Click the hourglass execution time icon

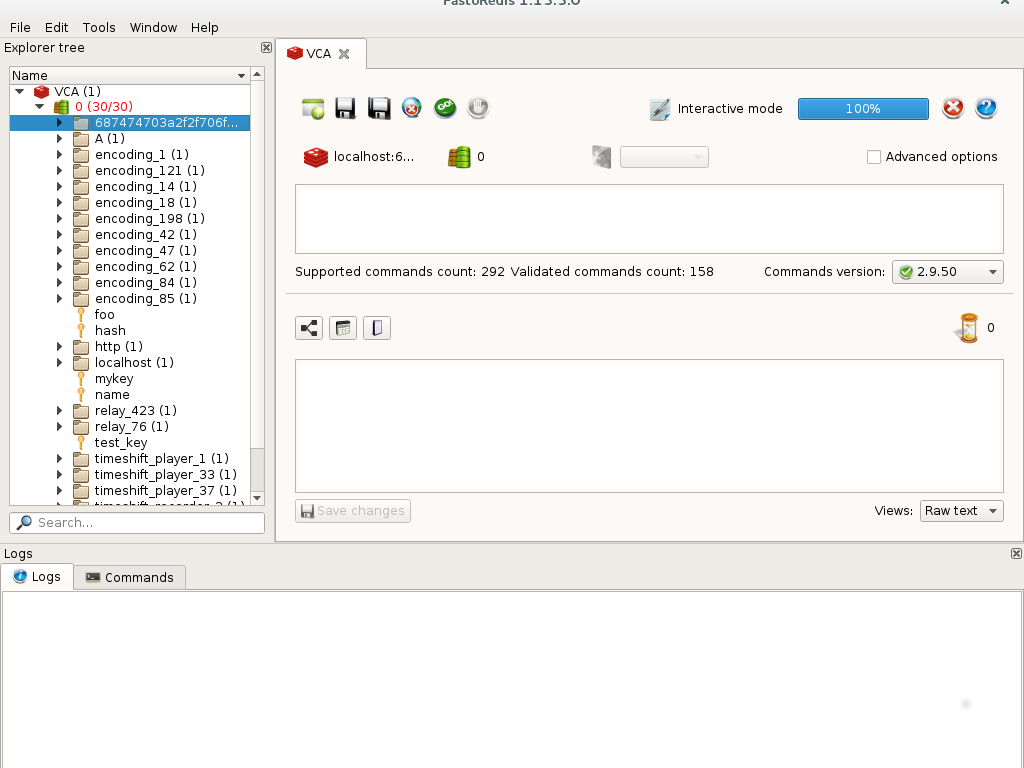tap(968, 328)
